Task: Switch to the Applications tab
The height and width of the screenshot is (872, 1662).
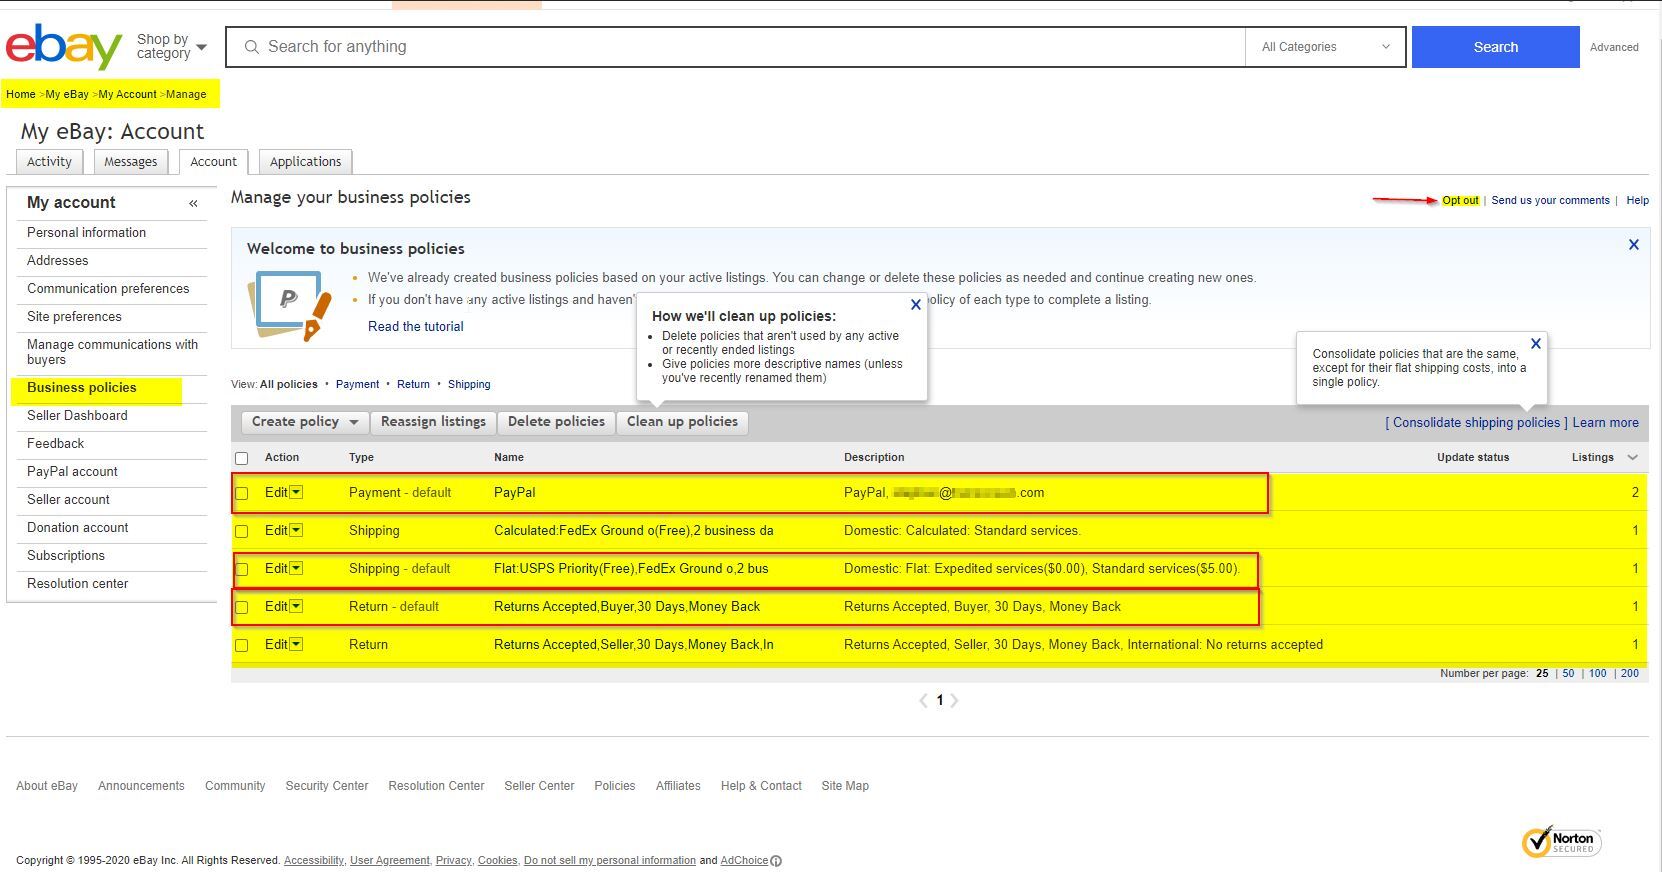Action: click(305, 162)
